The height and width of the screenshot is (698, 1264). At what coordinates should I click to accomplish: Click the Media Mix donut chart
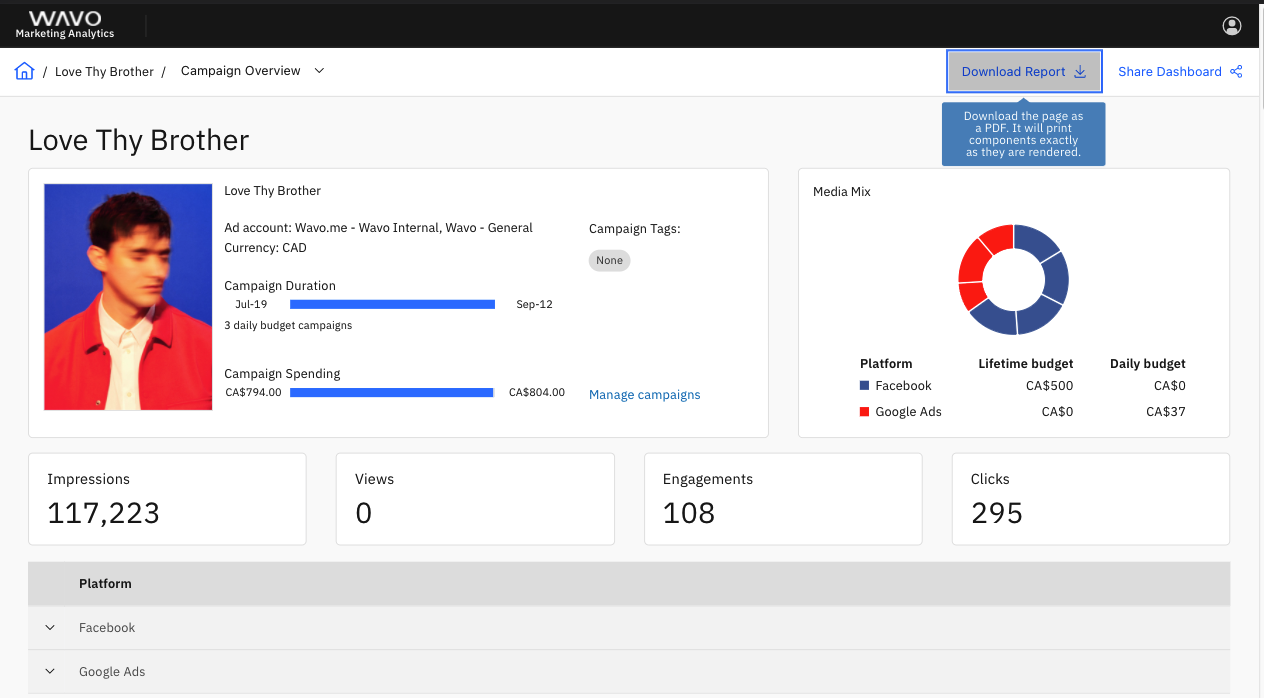pyautogui.click(x=1013, y=279)
